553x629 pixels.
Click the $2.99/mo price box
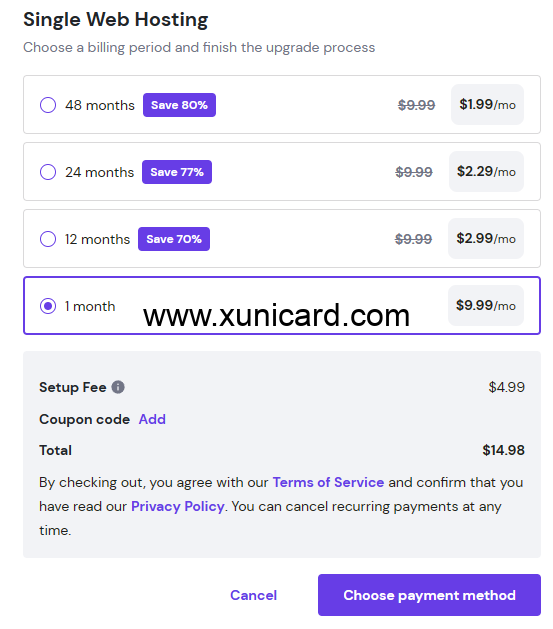pos(486,239)
